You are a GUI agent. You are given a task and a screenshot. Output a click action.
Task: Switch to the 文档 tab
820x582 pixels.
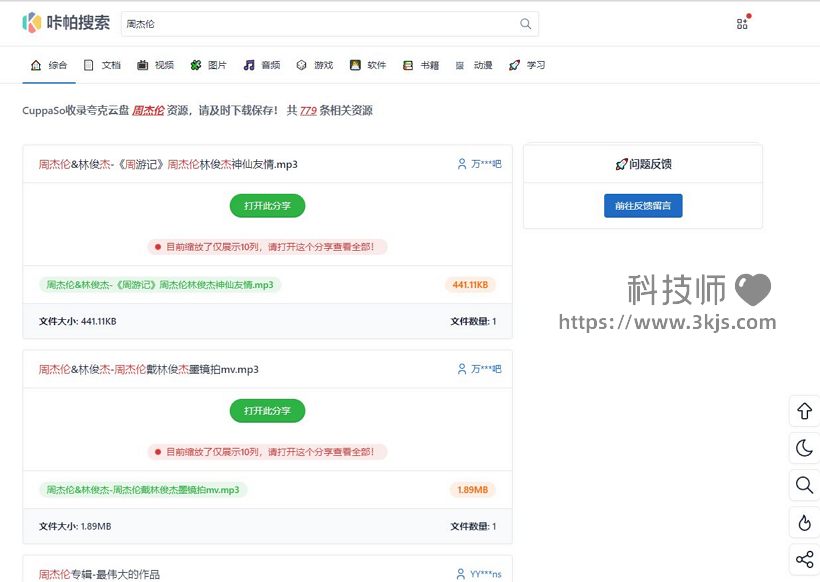pos(103,65)
